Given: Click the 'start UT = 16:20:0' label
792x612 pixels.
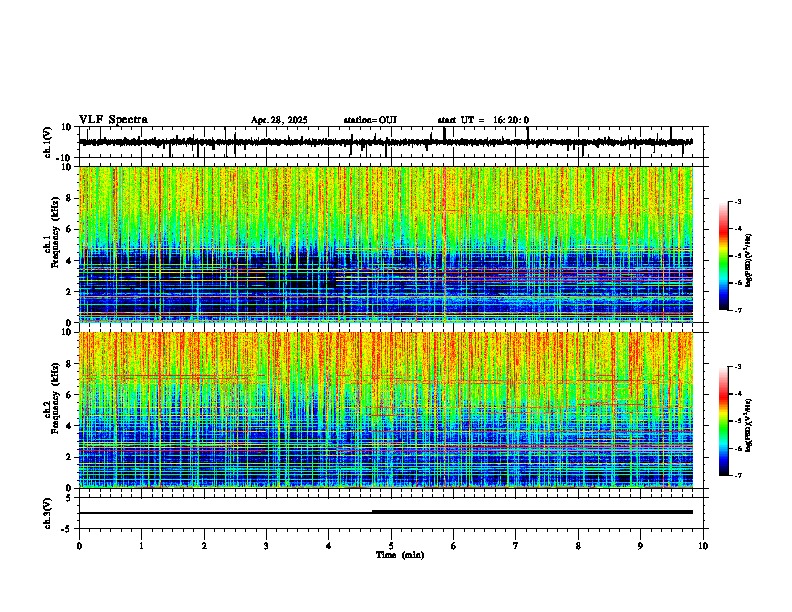Looking at the screenshot, I should [483, 120].
